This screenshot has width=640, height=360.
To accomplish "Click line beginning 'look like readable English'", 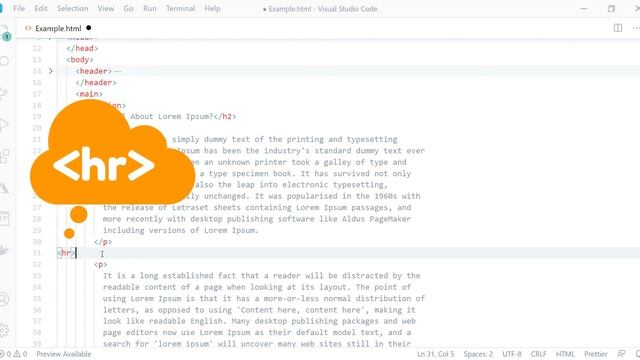I will (x=259, y=321).
